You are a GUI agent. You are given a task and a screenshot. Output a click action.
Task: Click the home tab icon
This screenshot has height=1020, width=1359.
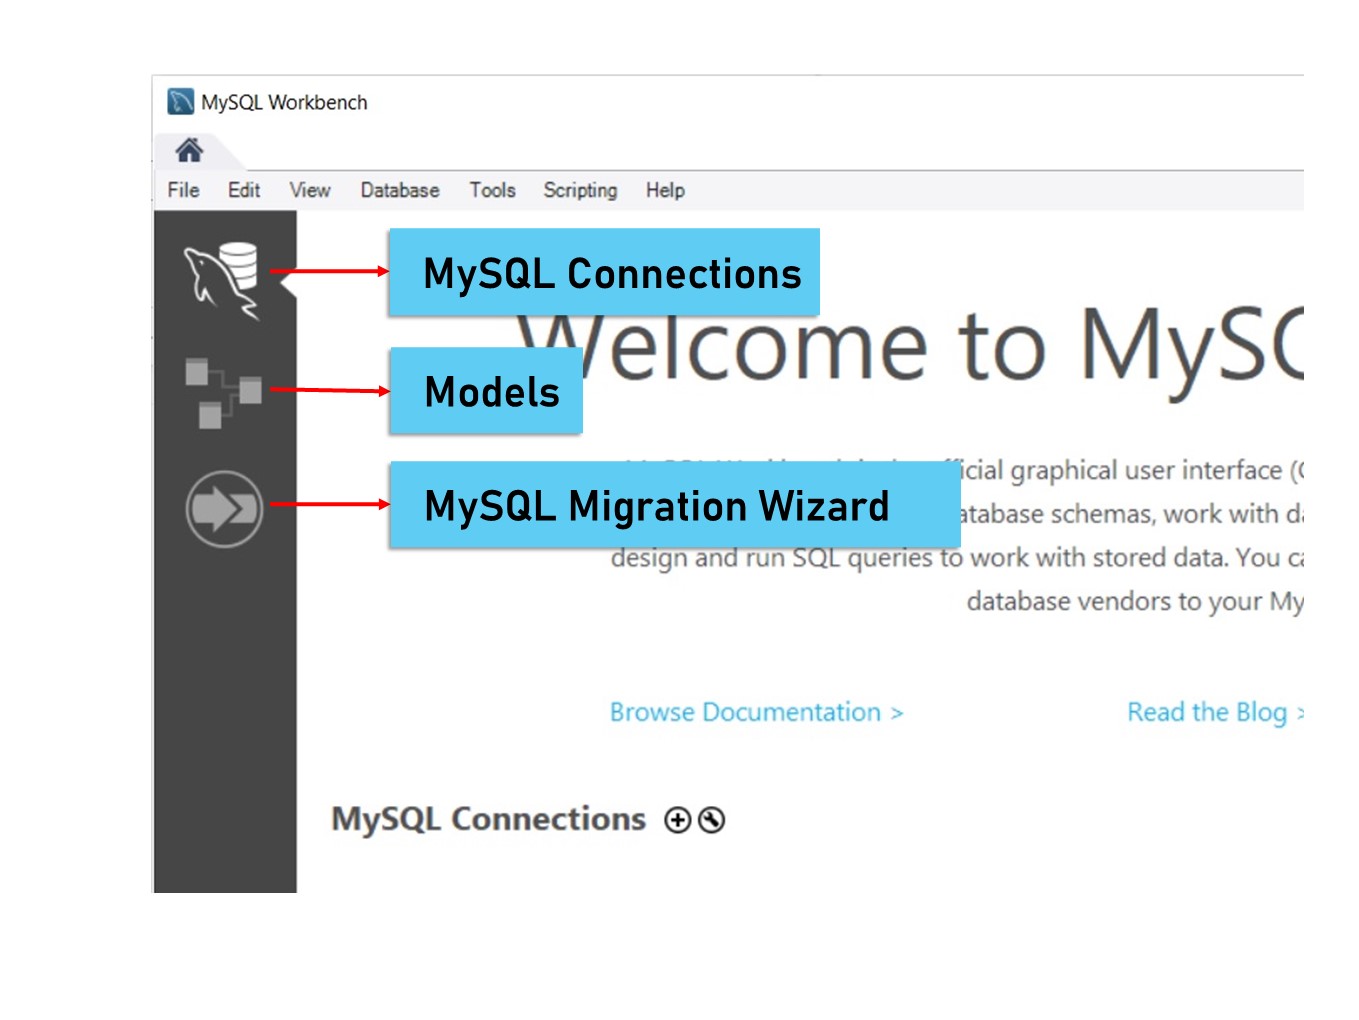pyautogui.click(x=189, y=150)
